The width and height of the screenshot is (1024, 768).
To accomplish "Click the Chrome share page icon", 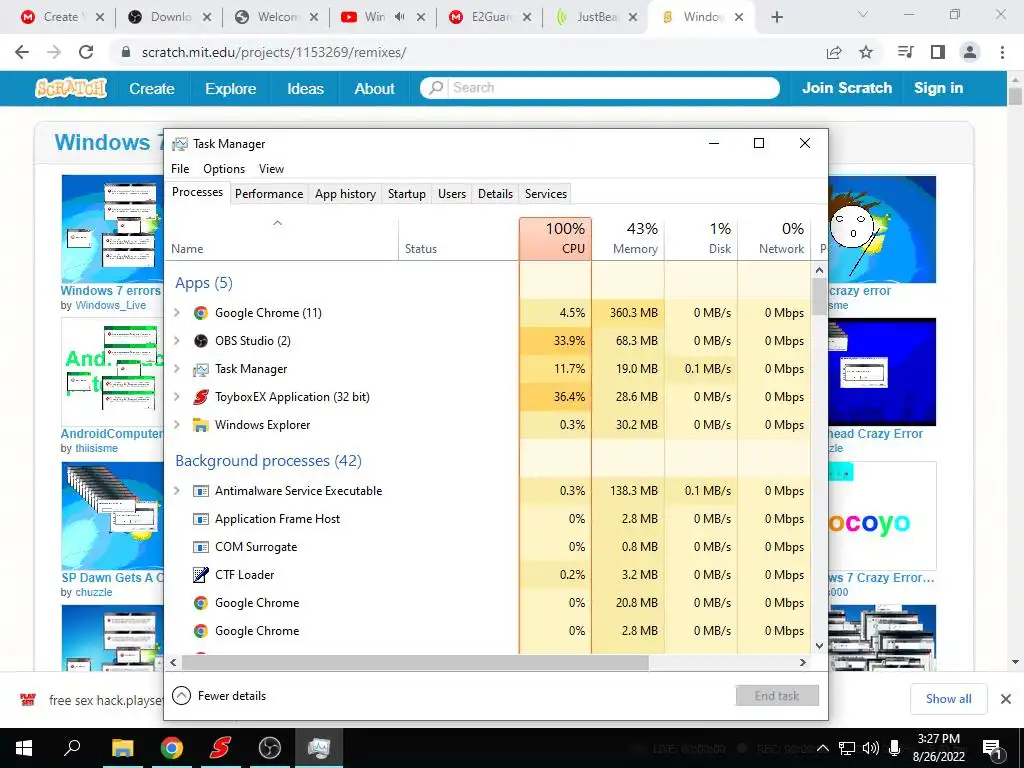I will (834, 52).
